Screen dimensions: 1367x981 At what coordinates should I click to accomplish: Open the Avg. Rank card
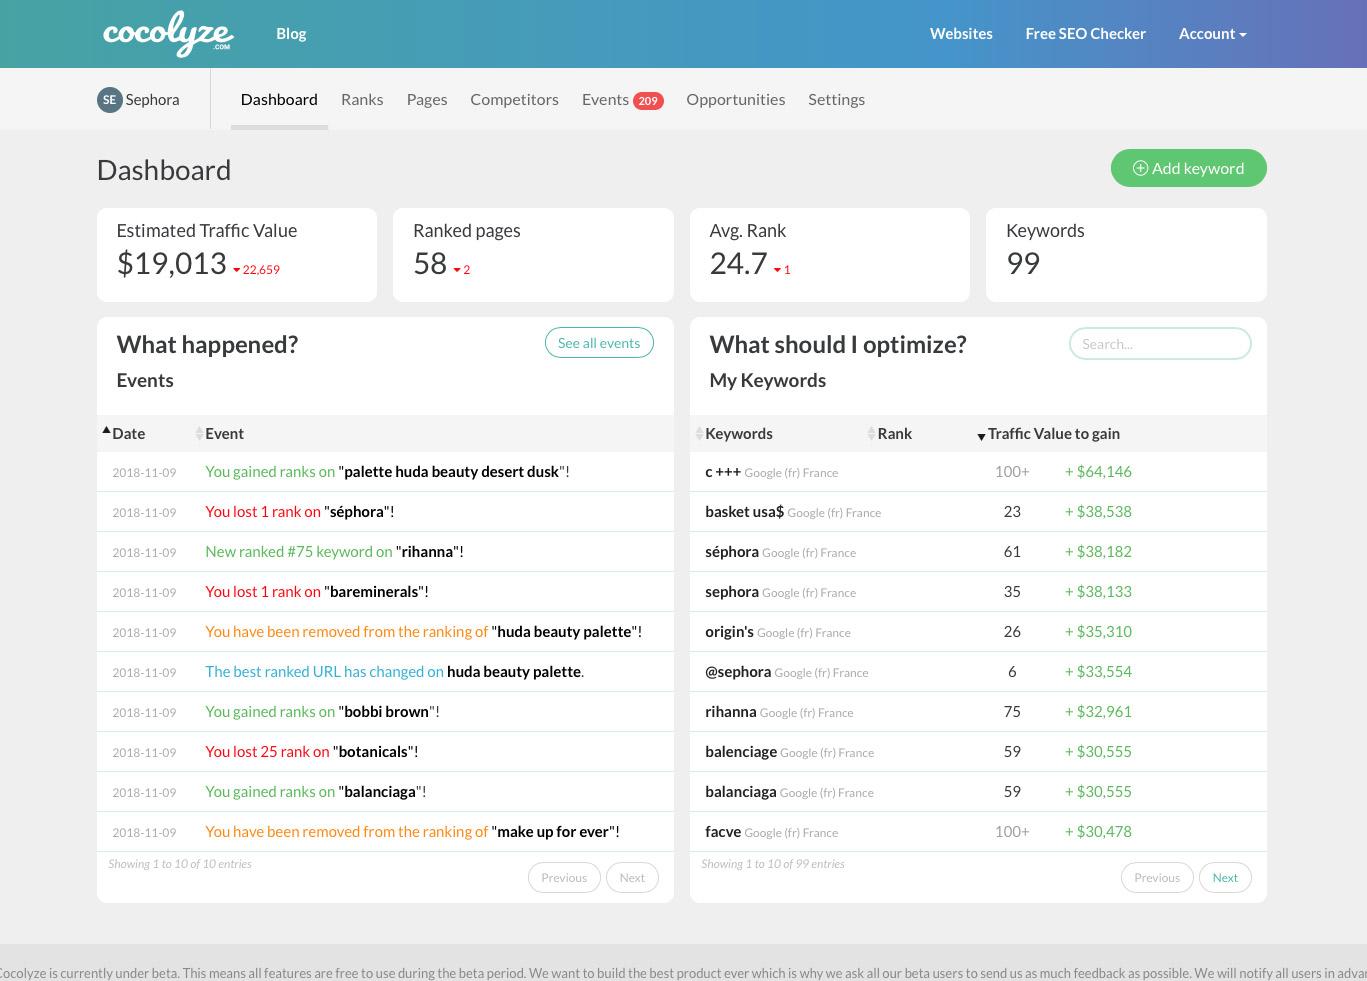tap(830, 255)
